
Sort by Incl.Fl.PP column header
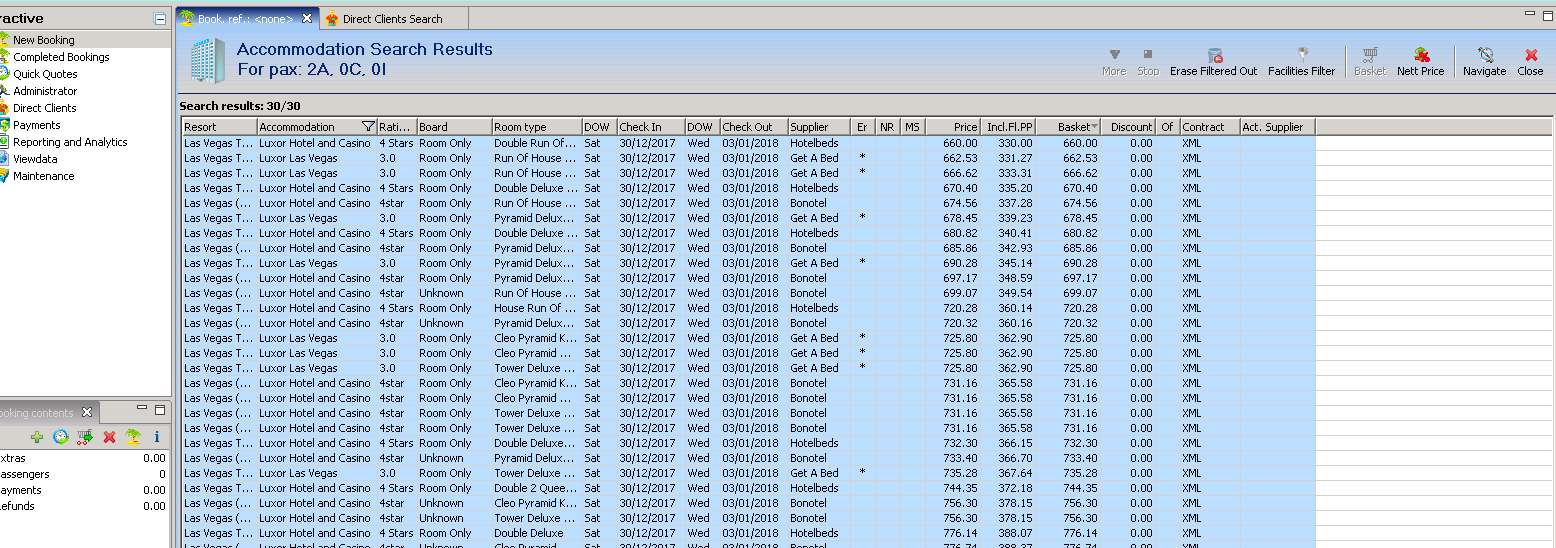(1008, 127)
